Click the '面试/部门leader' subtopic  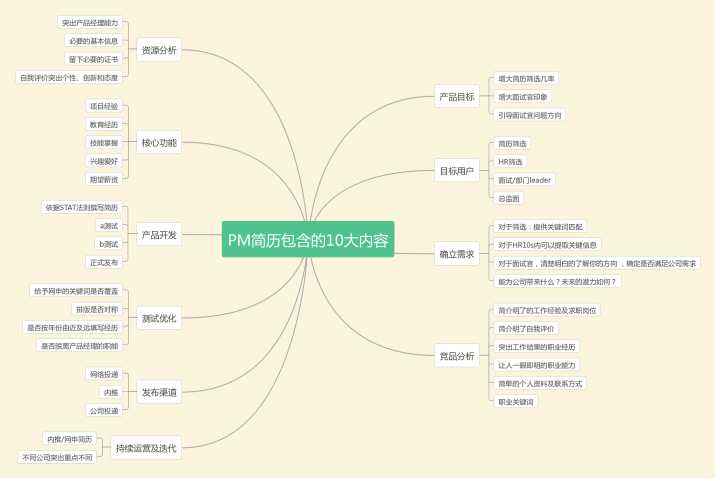click(524, 180)
